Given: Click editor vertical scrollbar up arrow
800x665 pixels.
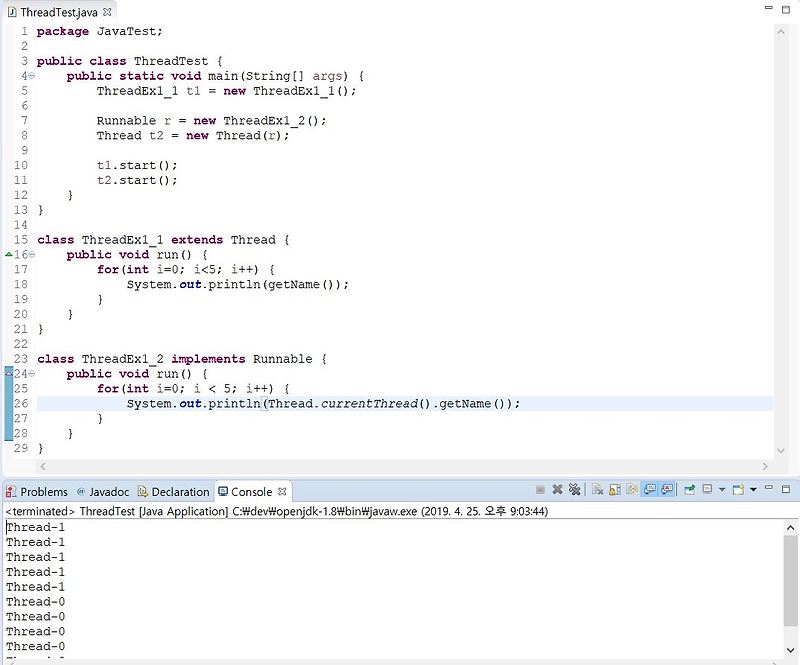Looking at the screenshot, I should point(781,32).
